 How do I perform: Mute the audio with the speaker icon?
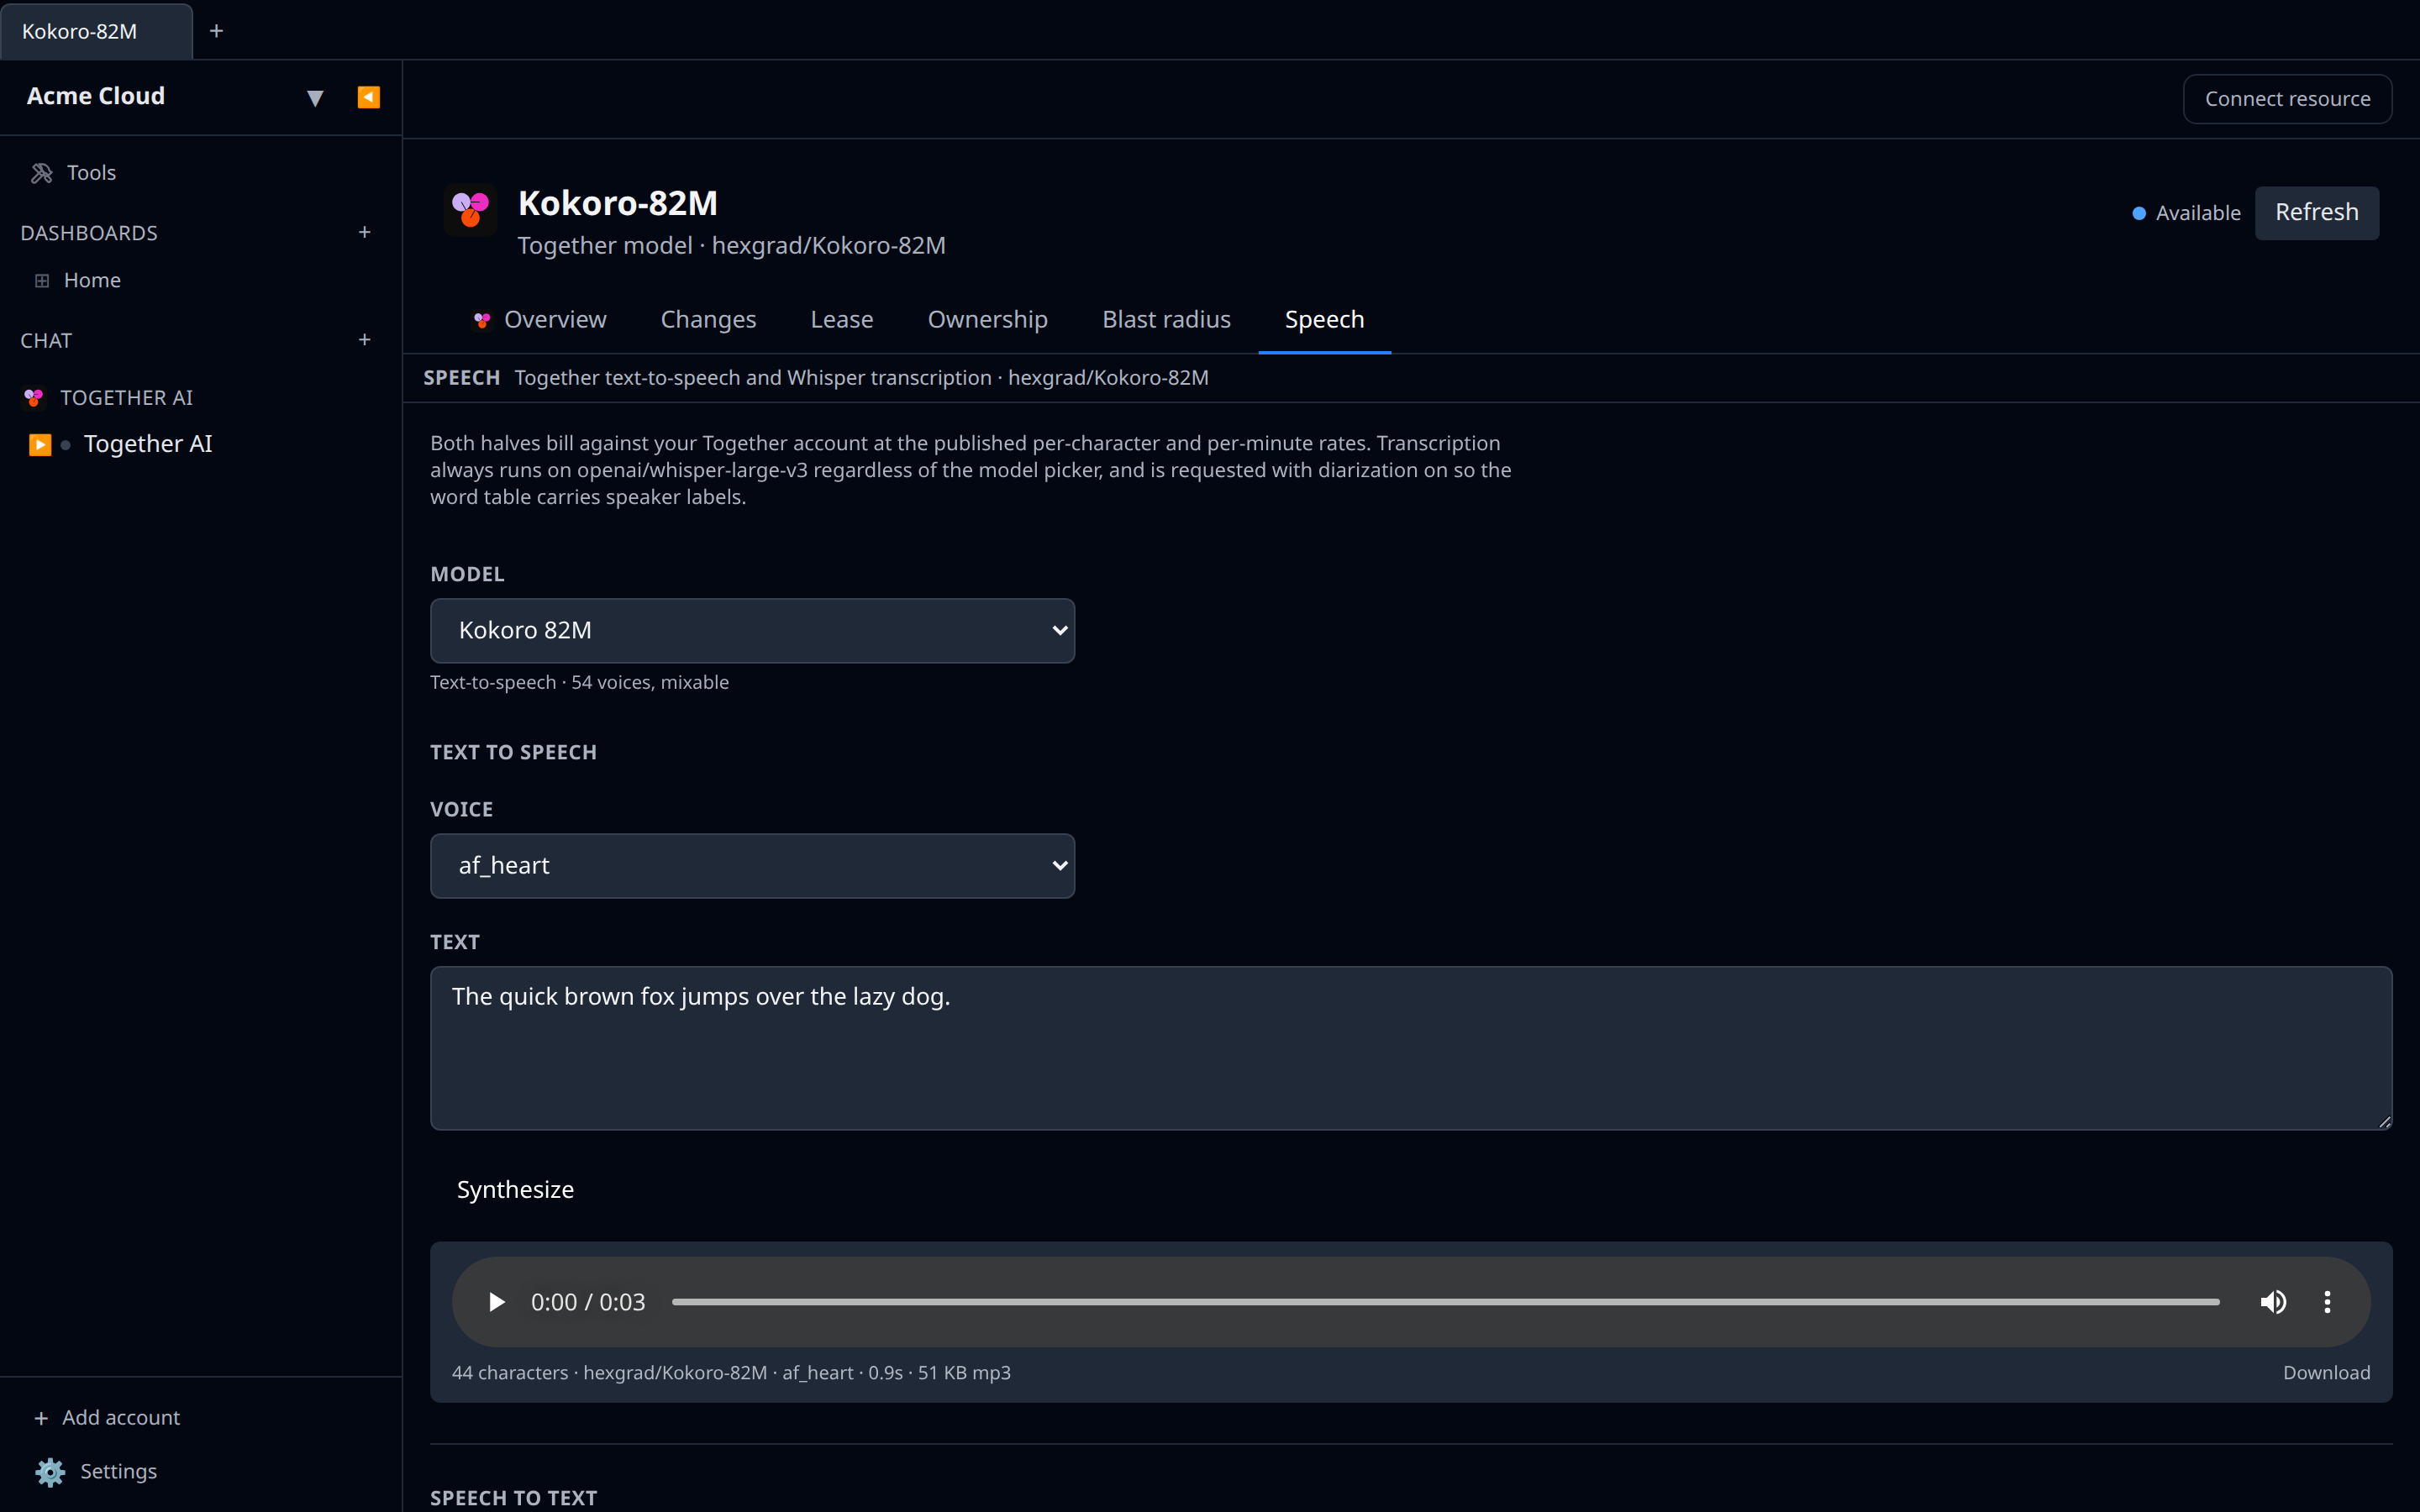[x=2273, y=1302]
